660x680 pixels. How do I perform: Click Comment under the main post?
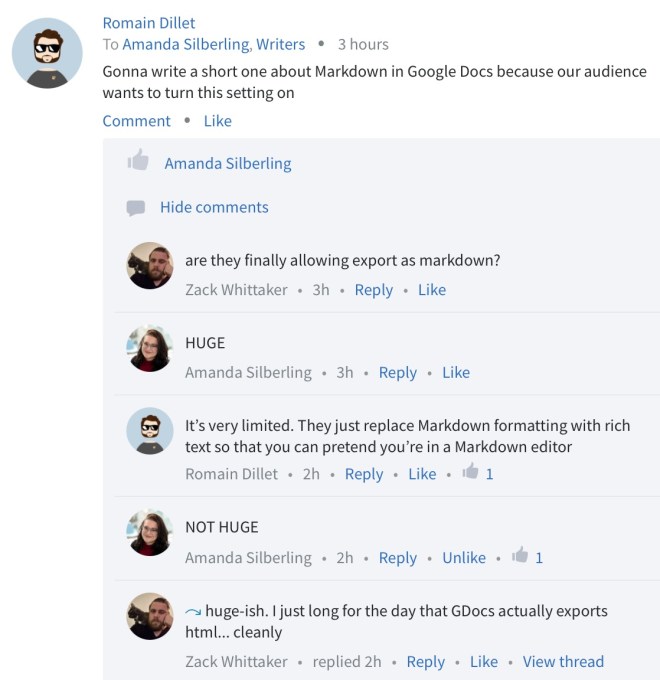point(136,121)
